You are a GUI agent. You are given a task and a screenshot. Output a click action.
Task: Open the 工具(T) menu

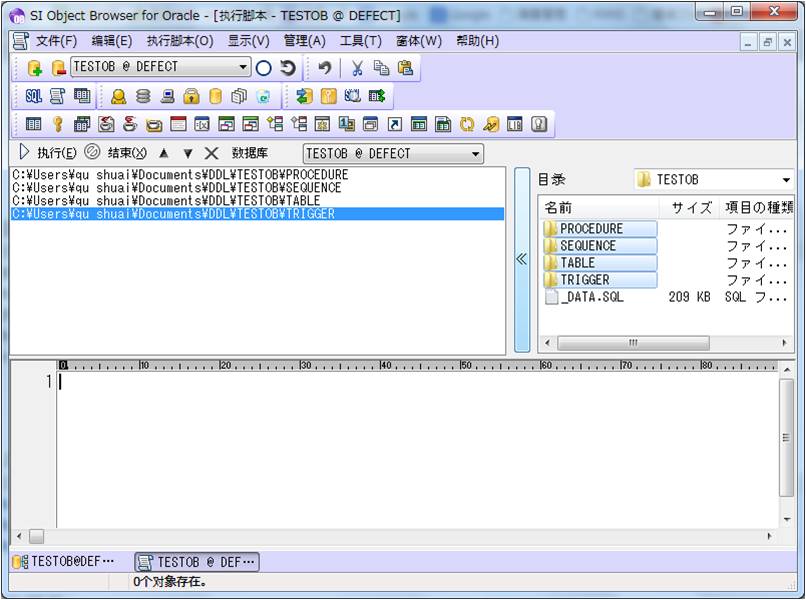(360, 41)
